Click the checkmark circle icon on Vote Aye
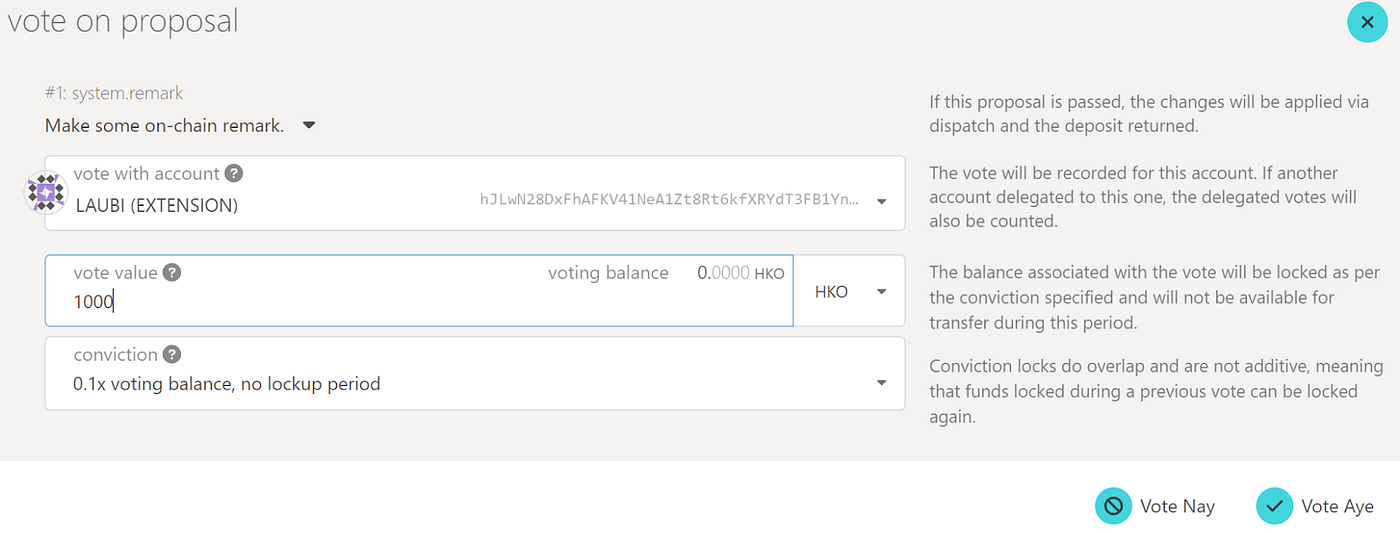 click(1274, 506)
